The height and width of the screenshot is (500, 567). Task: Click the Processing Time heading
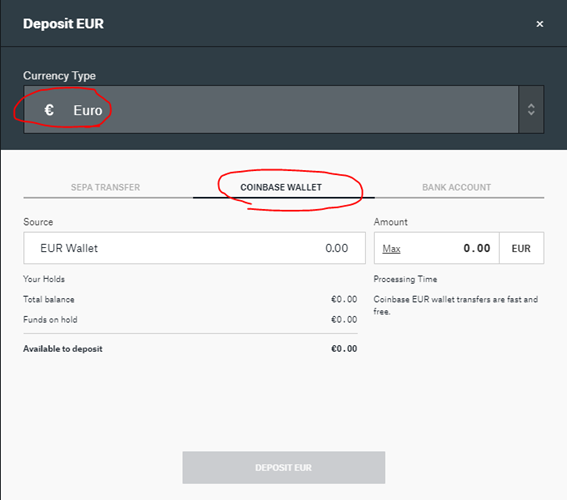coord(405,279)
